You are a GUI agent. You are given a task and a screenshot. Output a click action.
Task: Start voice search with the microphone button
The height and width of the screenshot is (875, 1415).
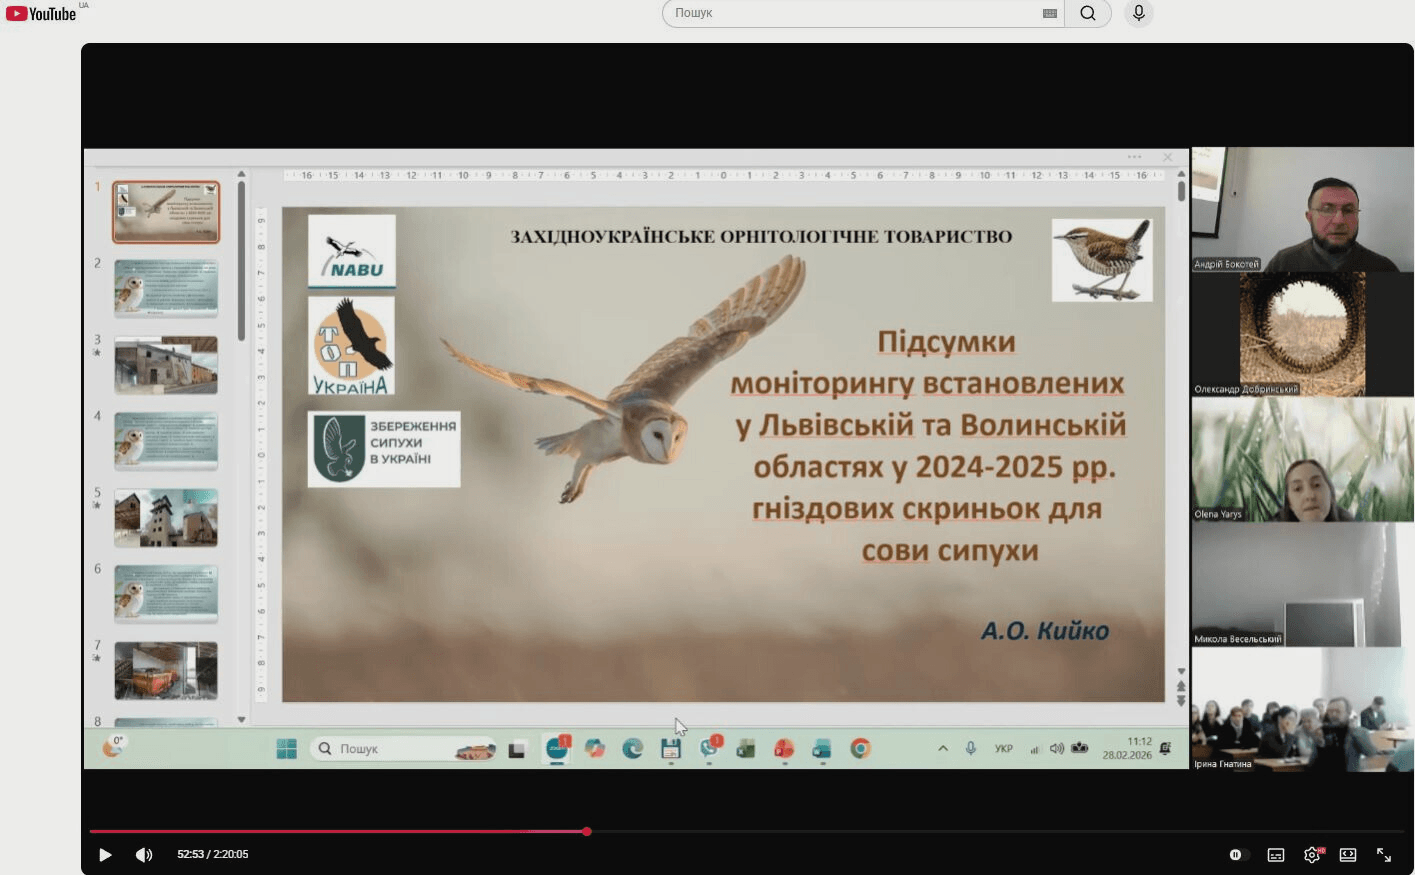click(x=1138, y=14)
